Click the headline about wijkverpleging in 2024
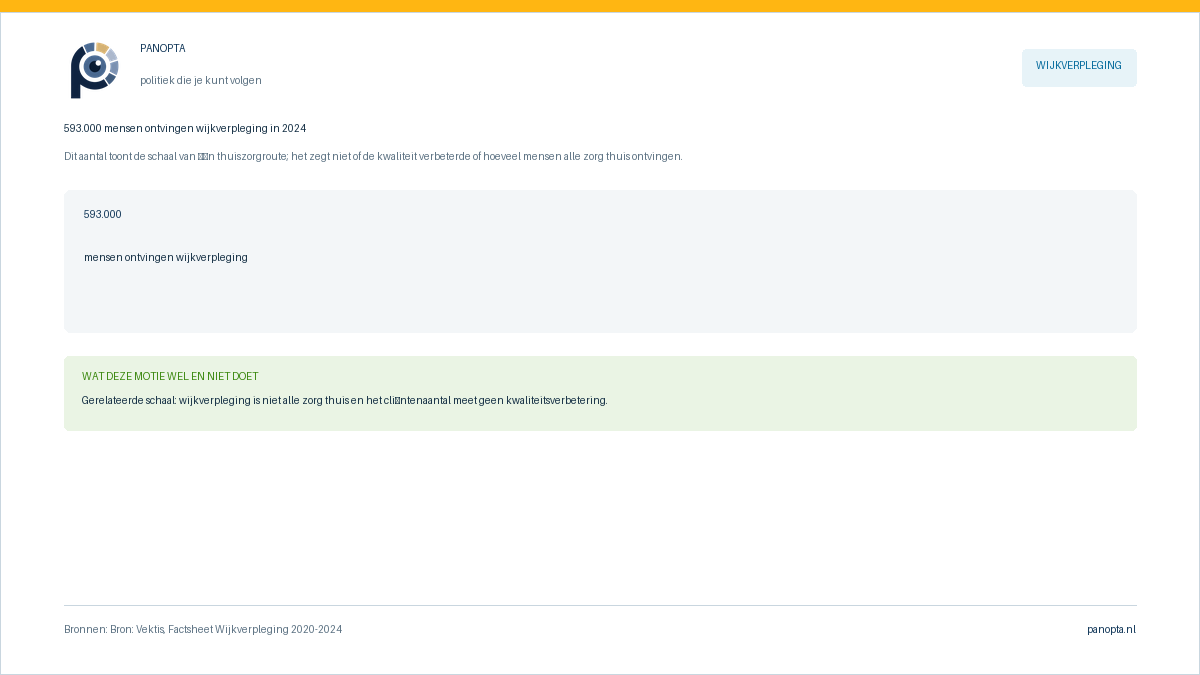This screenshot has height=675, width=1200. tap(185, 128)
